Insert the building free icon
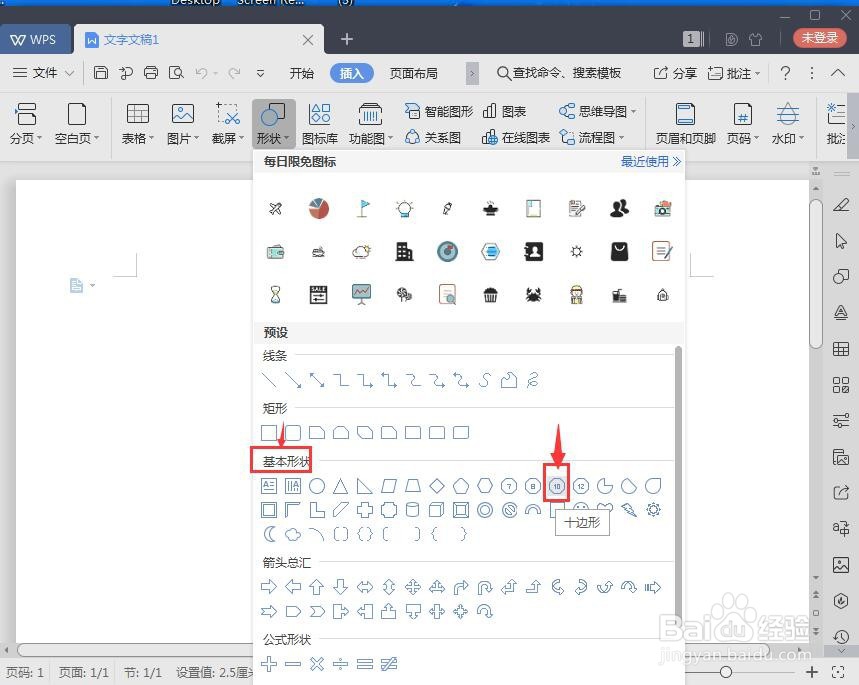The image size is (859, 685). point(404,252)
